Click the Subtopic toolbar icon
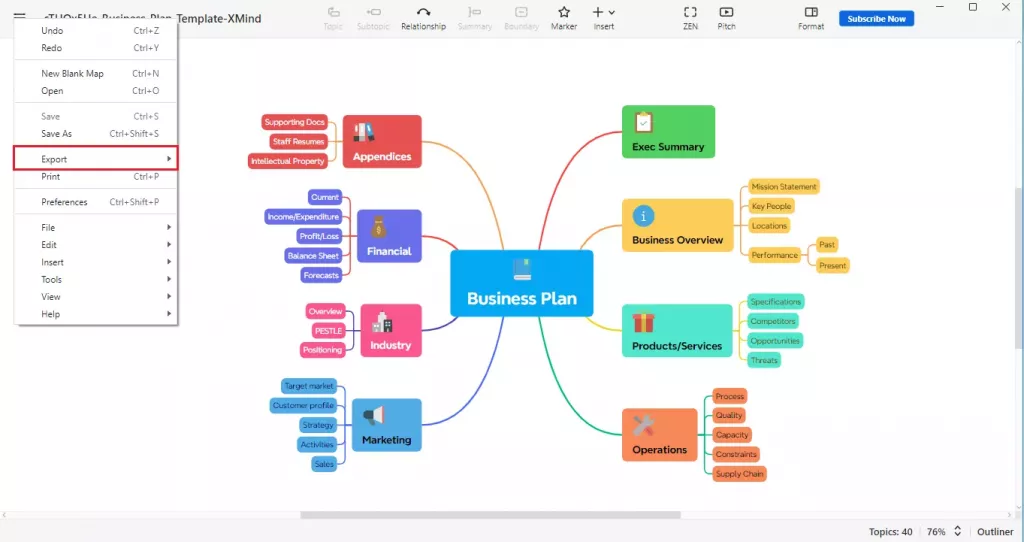 374,12
